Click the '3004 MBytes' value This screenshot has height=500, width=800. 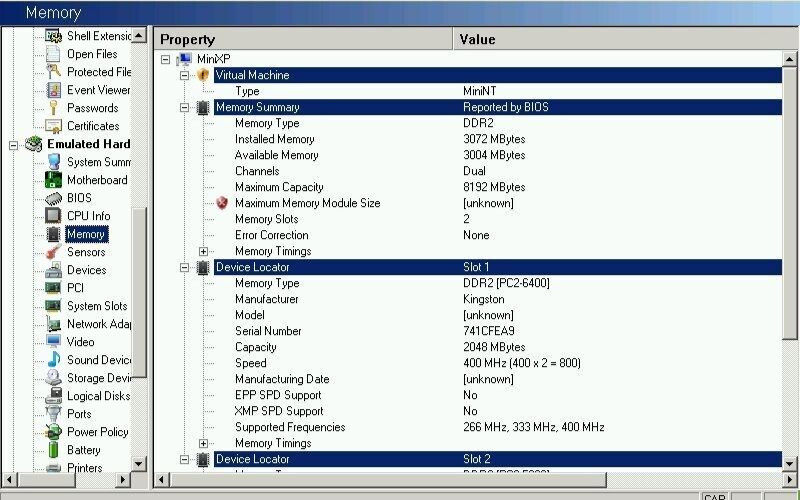coord(494,155)
